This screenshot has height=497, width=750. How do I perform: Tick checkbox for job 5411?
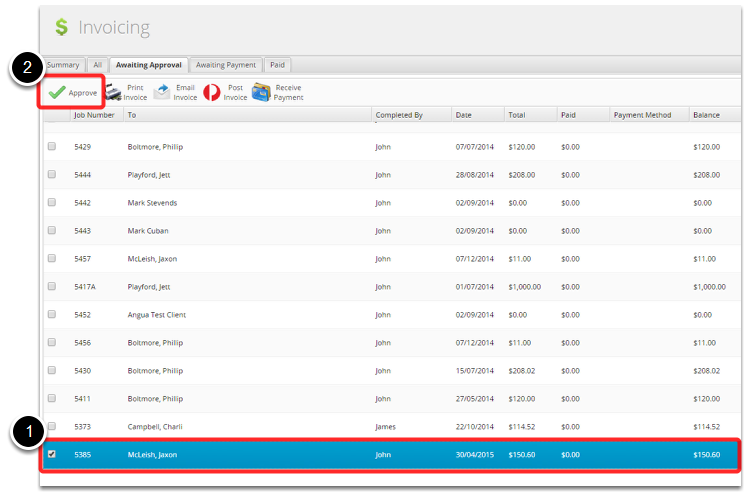[x=52, y=398]
